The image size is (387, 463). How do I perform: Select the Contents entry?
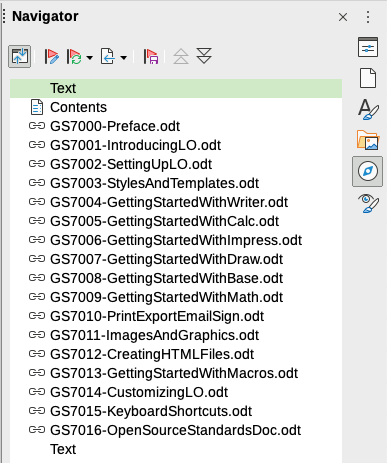tap(78, 107)
